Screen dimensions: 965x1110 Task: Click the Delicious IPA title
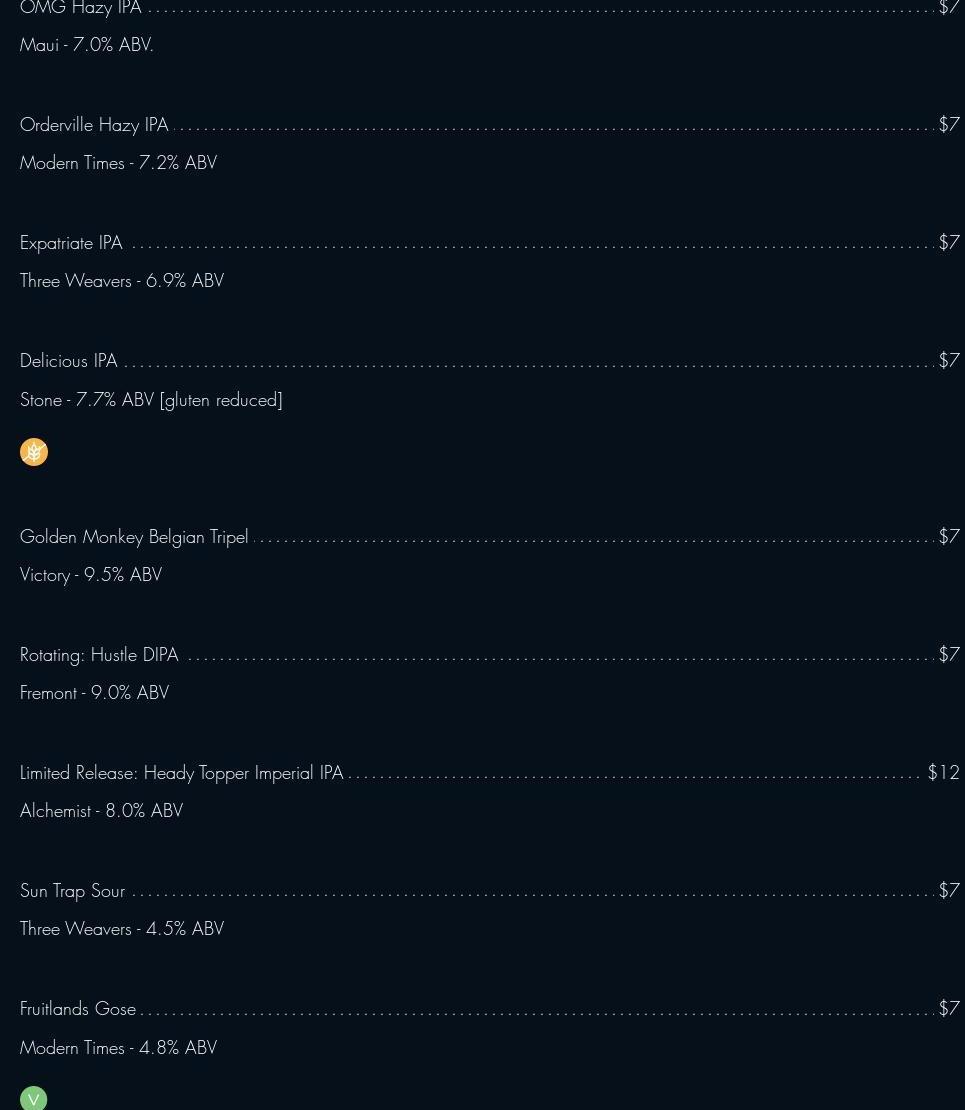tap(69, 361)
